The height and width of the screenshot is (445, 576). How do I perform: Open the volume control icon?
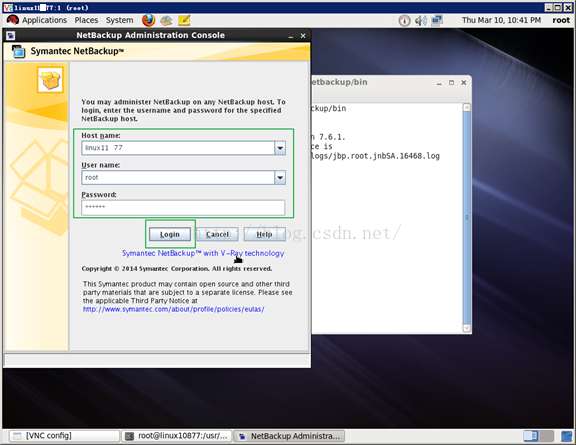[x=421, y=21]
